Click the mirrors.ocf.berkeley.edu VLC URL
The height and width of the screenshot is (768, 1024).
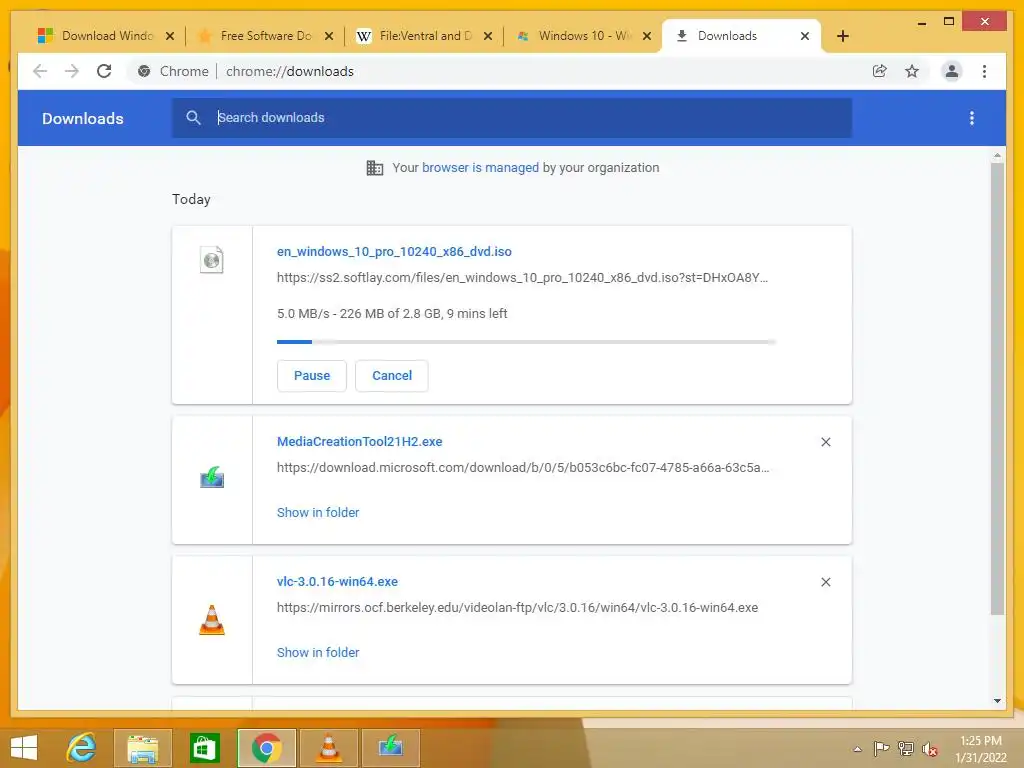517,607
